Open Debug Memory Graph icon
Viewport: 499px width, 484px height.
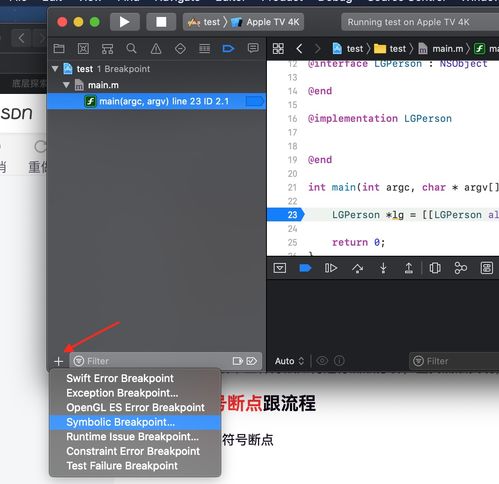tap(461, 268)
